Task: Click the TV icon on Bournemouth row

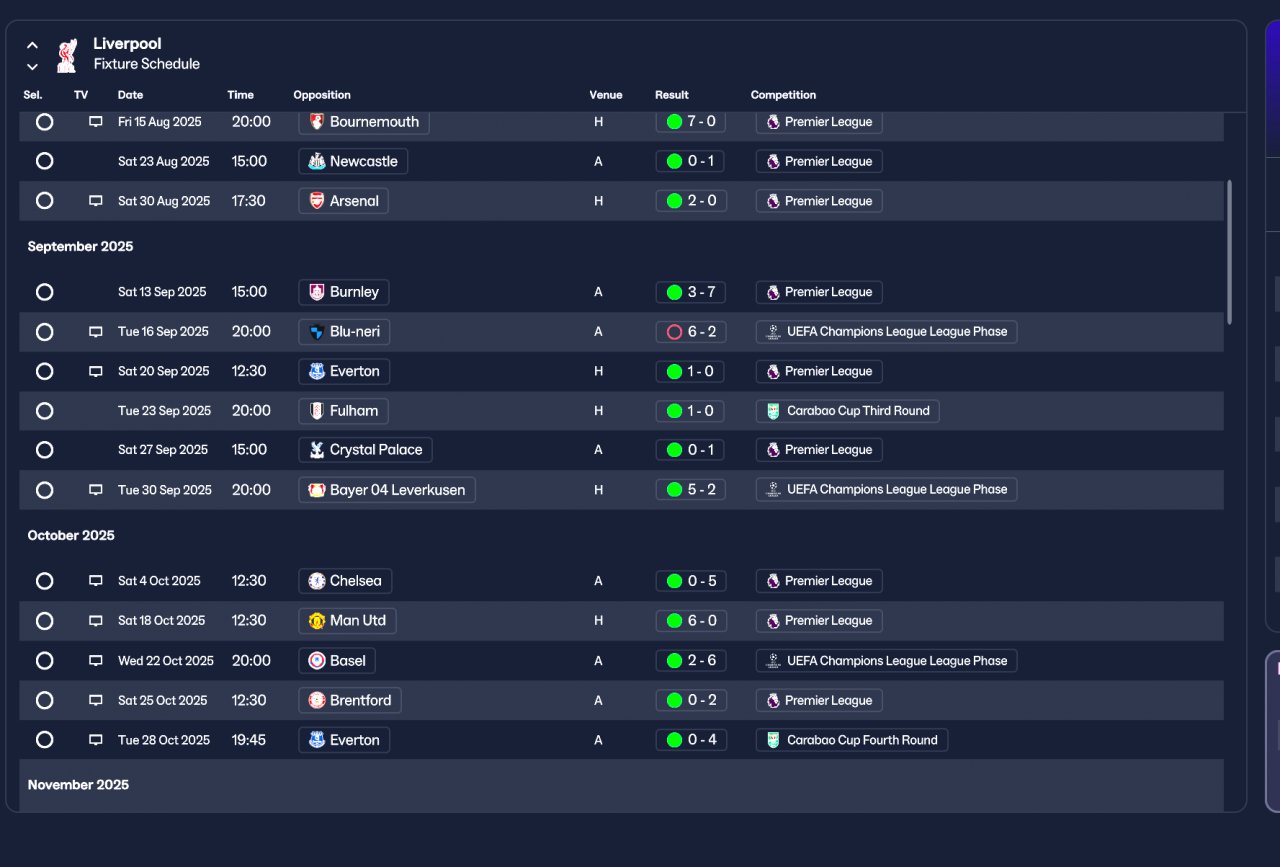Action: [96, 122]
